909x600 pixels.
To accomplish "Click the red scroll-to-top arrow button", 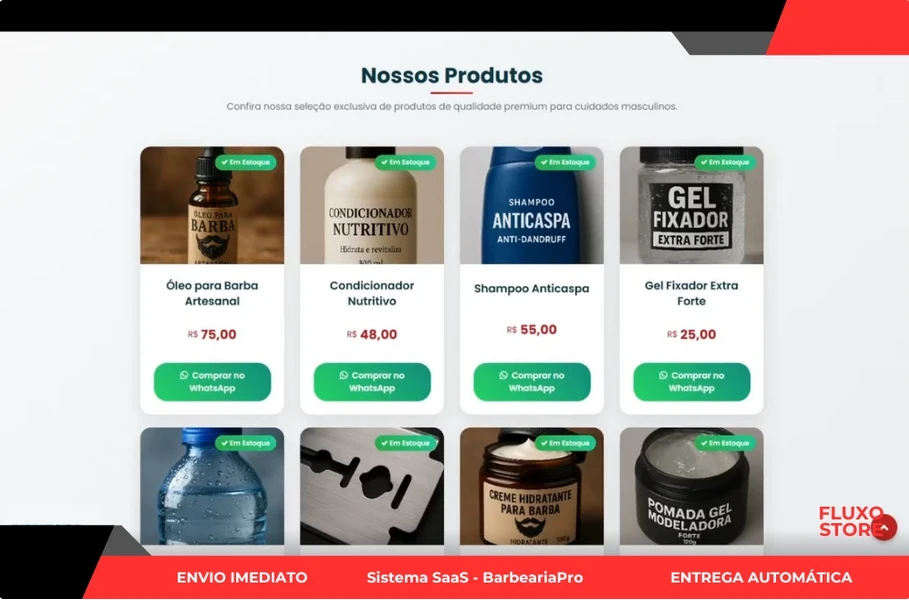I will (x=884, y=527).
